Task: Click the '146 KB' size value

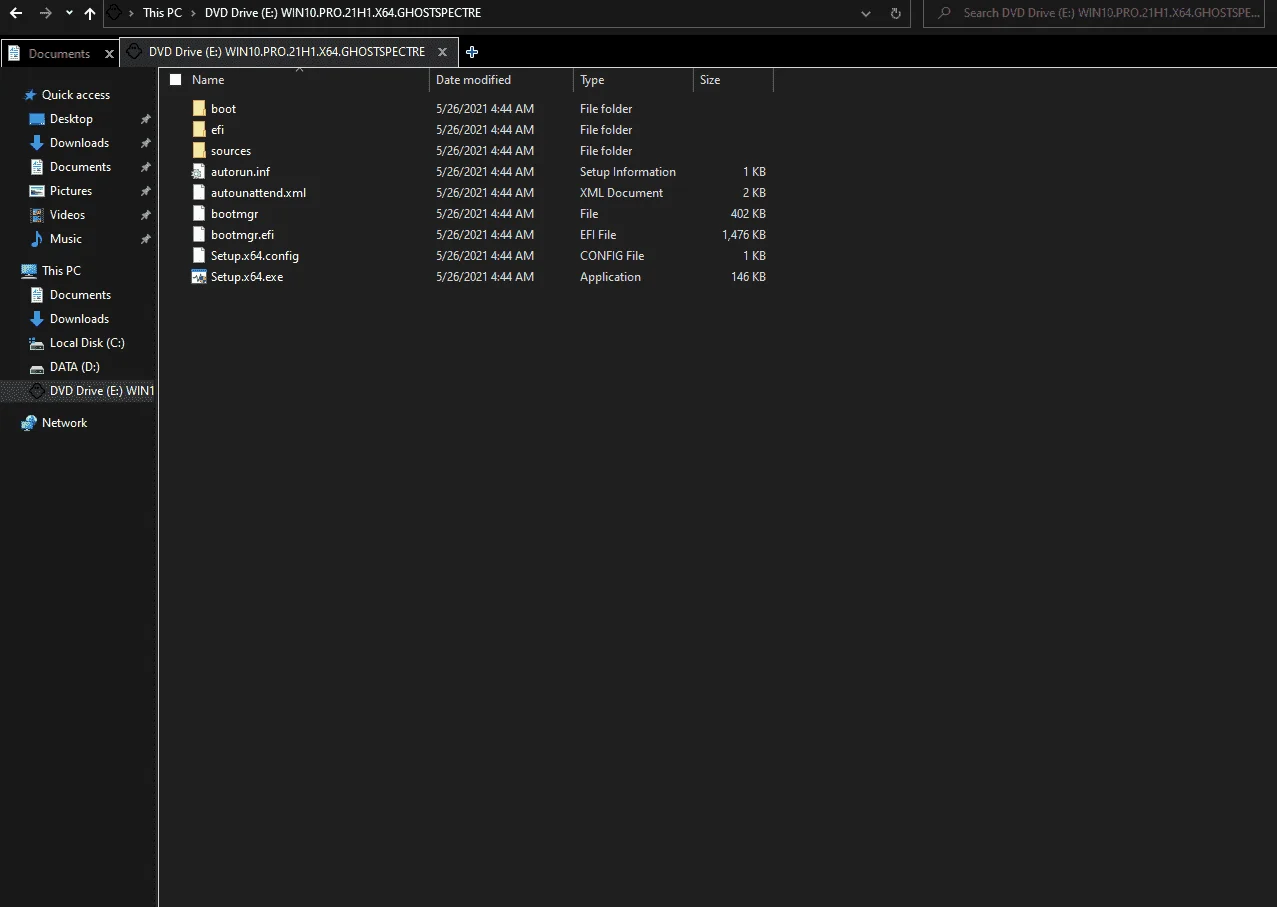Action: pyautogui.click(x=748, y=276)
